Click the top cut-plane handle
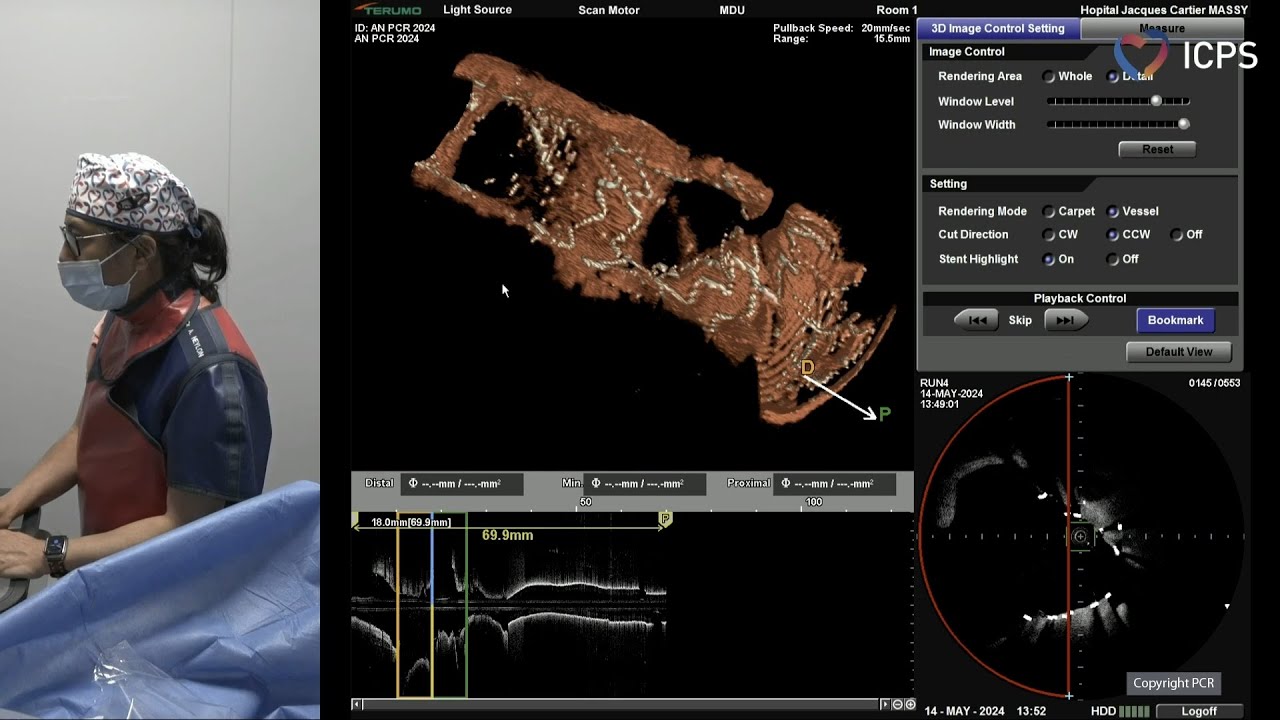The height and width of the screenshot is (720, 1280). pos(1069,377)
